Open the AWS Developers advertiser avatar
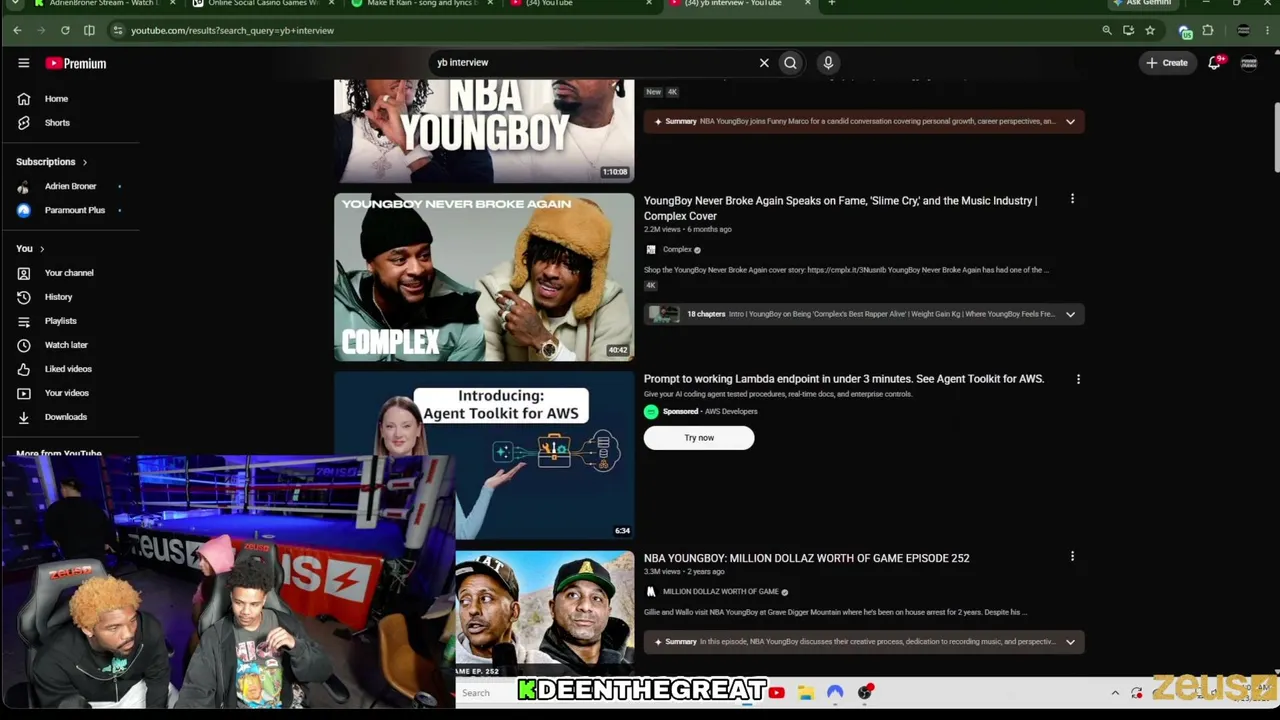This screenshot has width=1280, height=720. pyautogui.click(x=651, y=412)
